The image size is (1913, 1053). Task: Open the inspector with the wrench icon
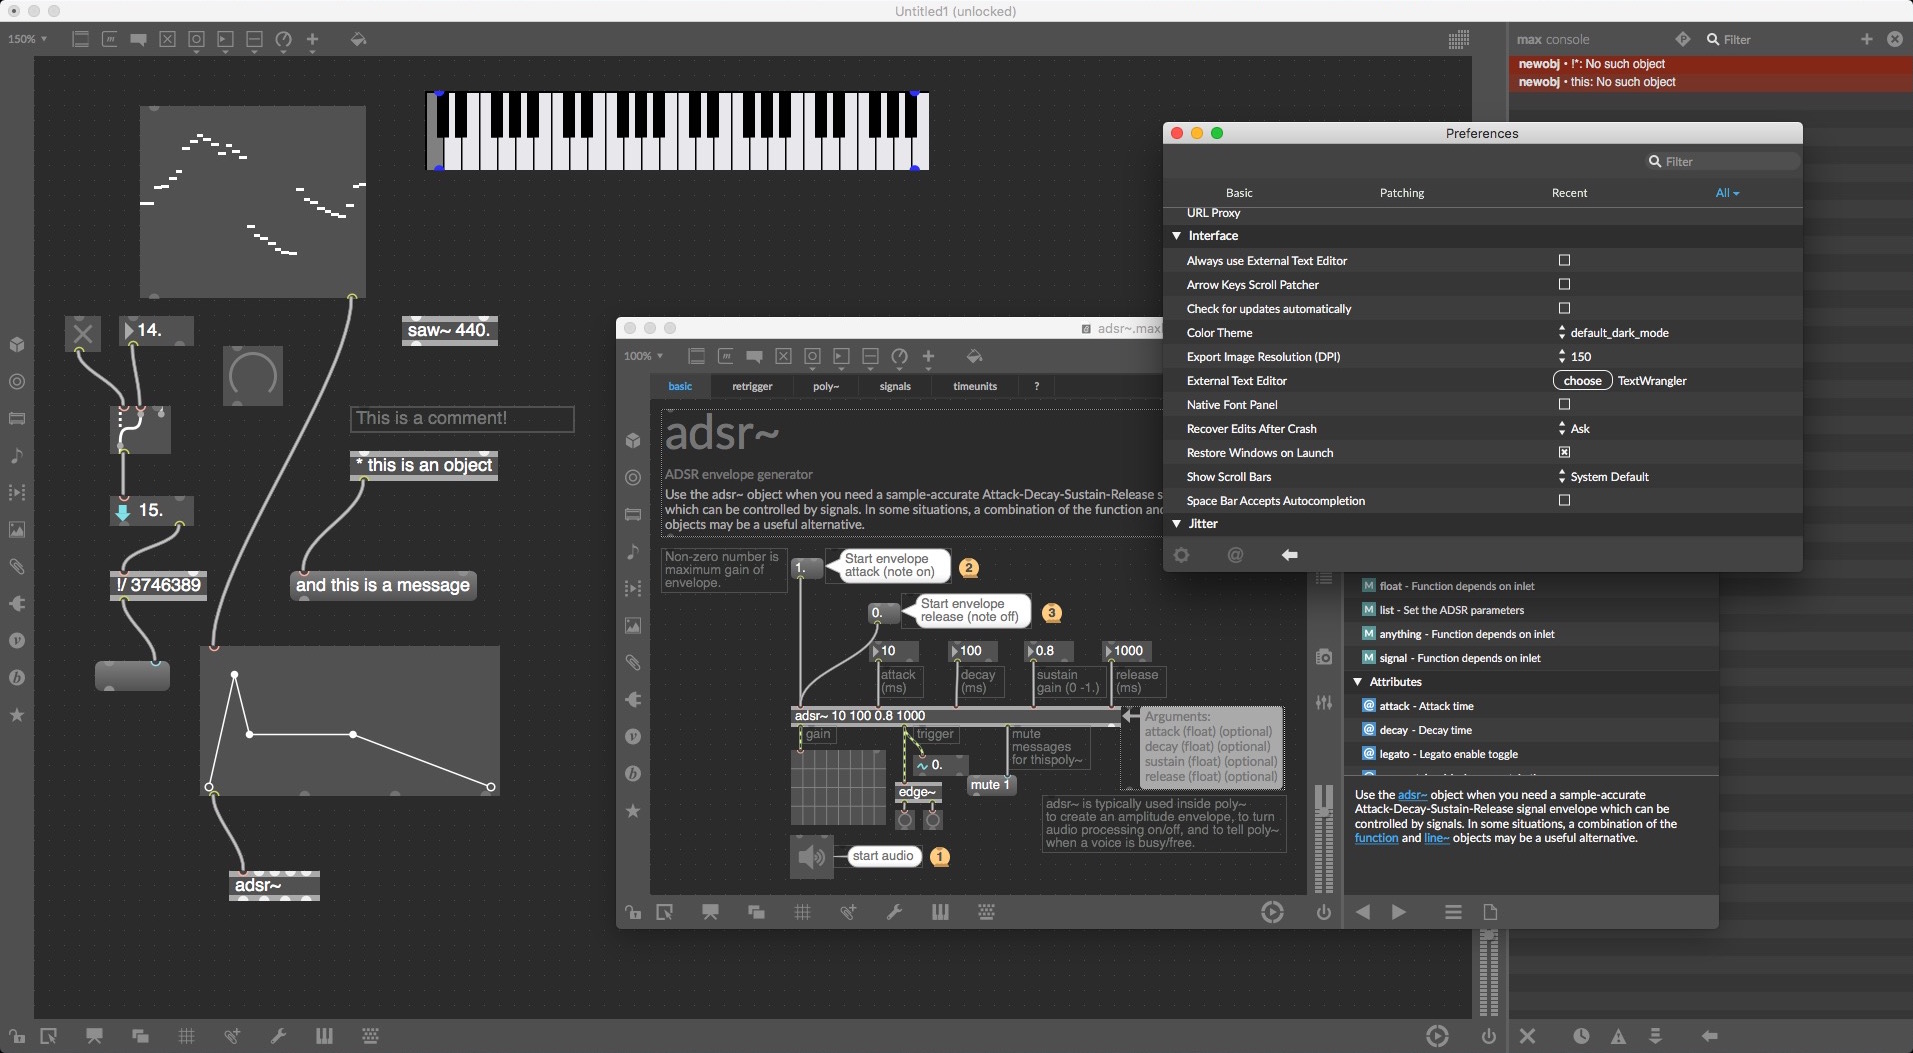[x=895, y=912]
